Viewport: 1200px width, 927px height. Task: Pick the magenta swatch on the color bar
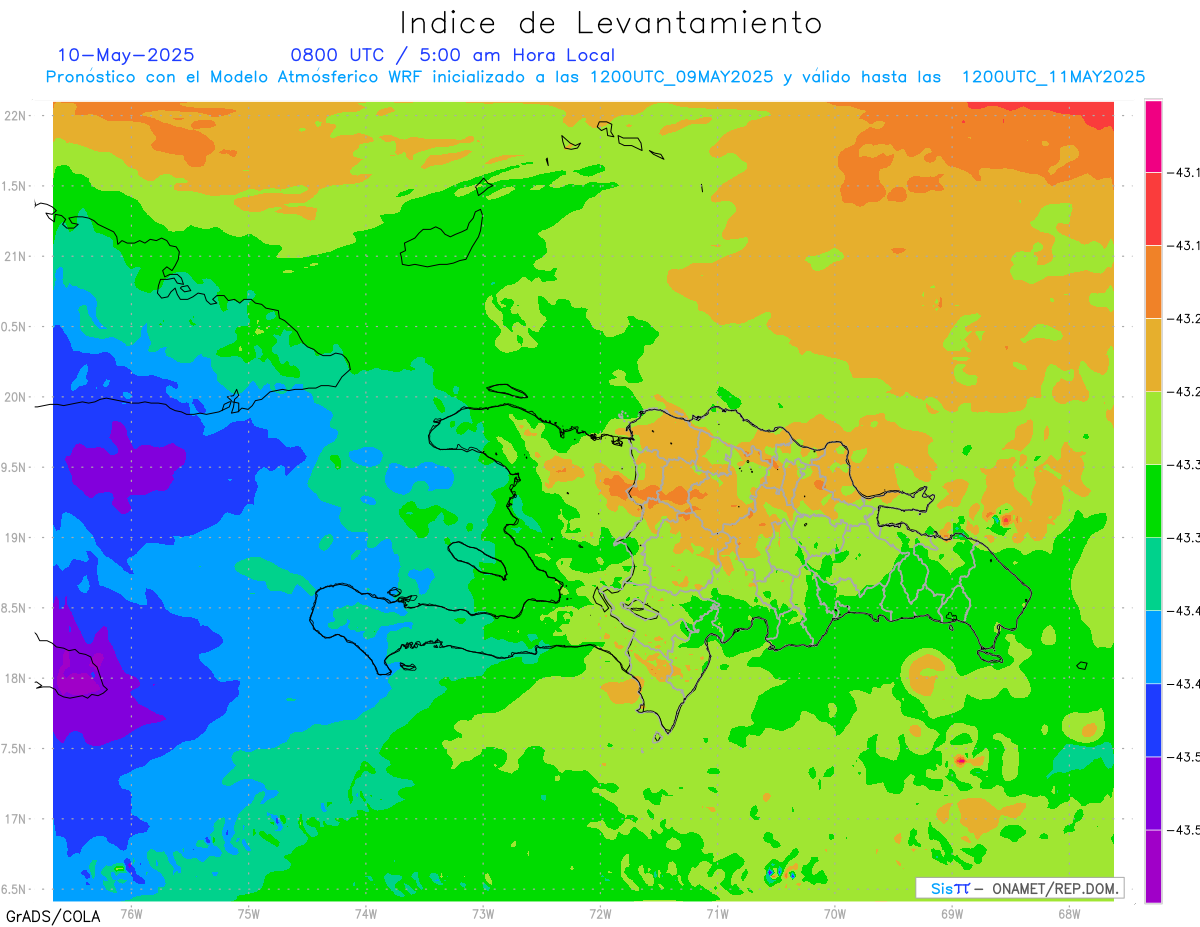point(1153,136)
